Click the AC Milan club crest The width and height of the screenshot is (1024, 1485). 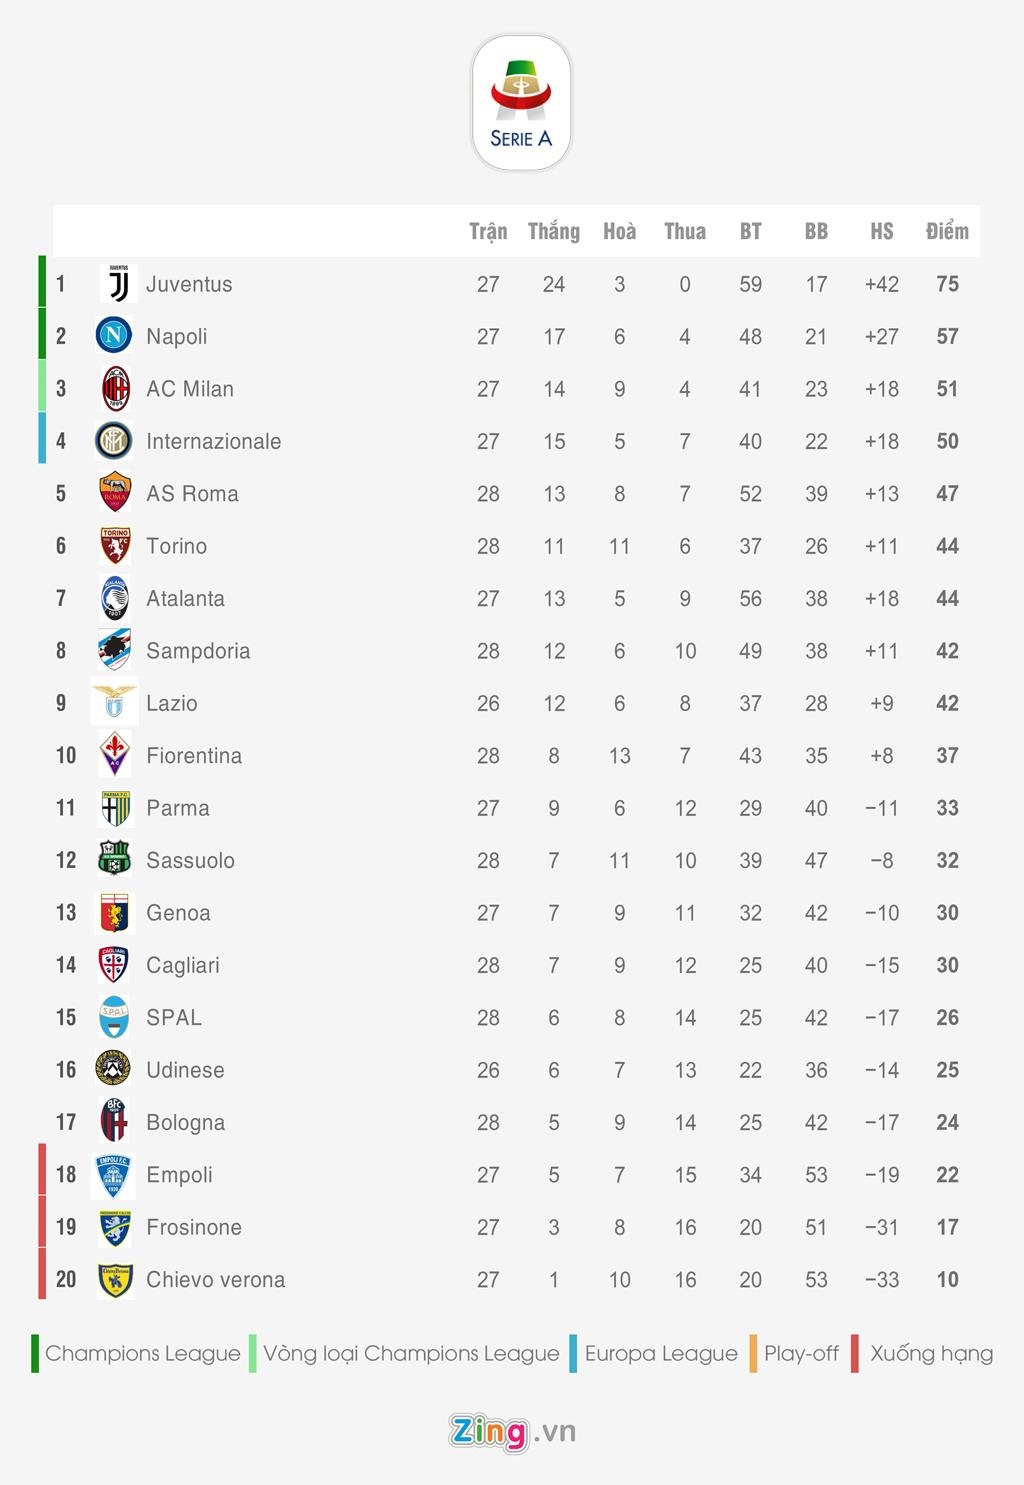116,389
